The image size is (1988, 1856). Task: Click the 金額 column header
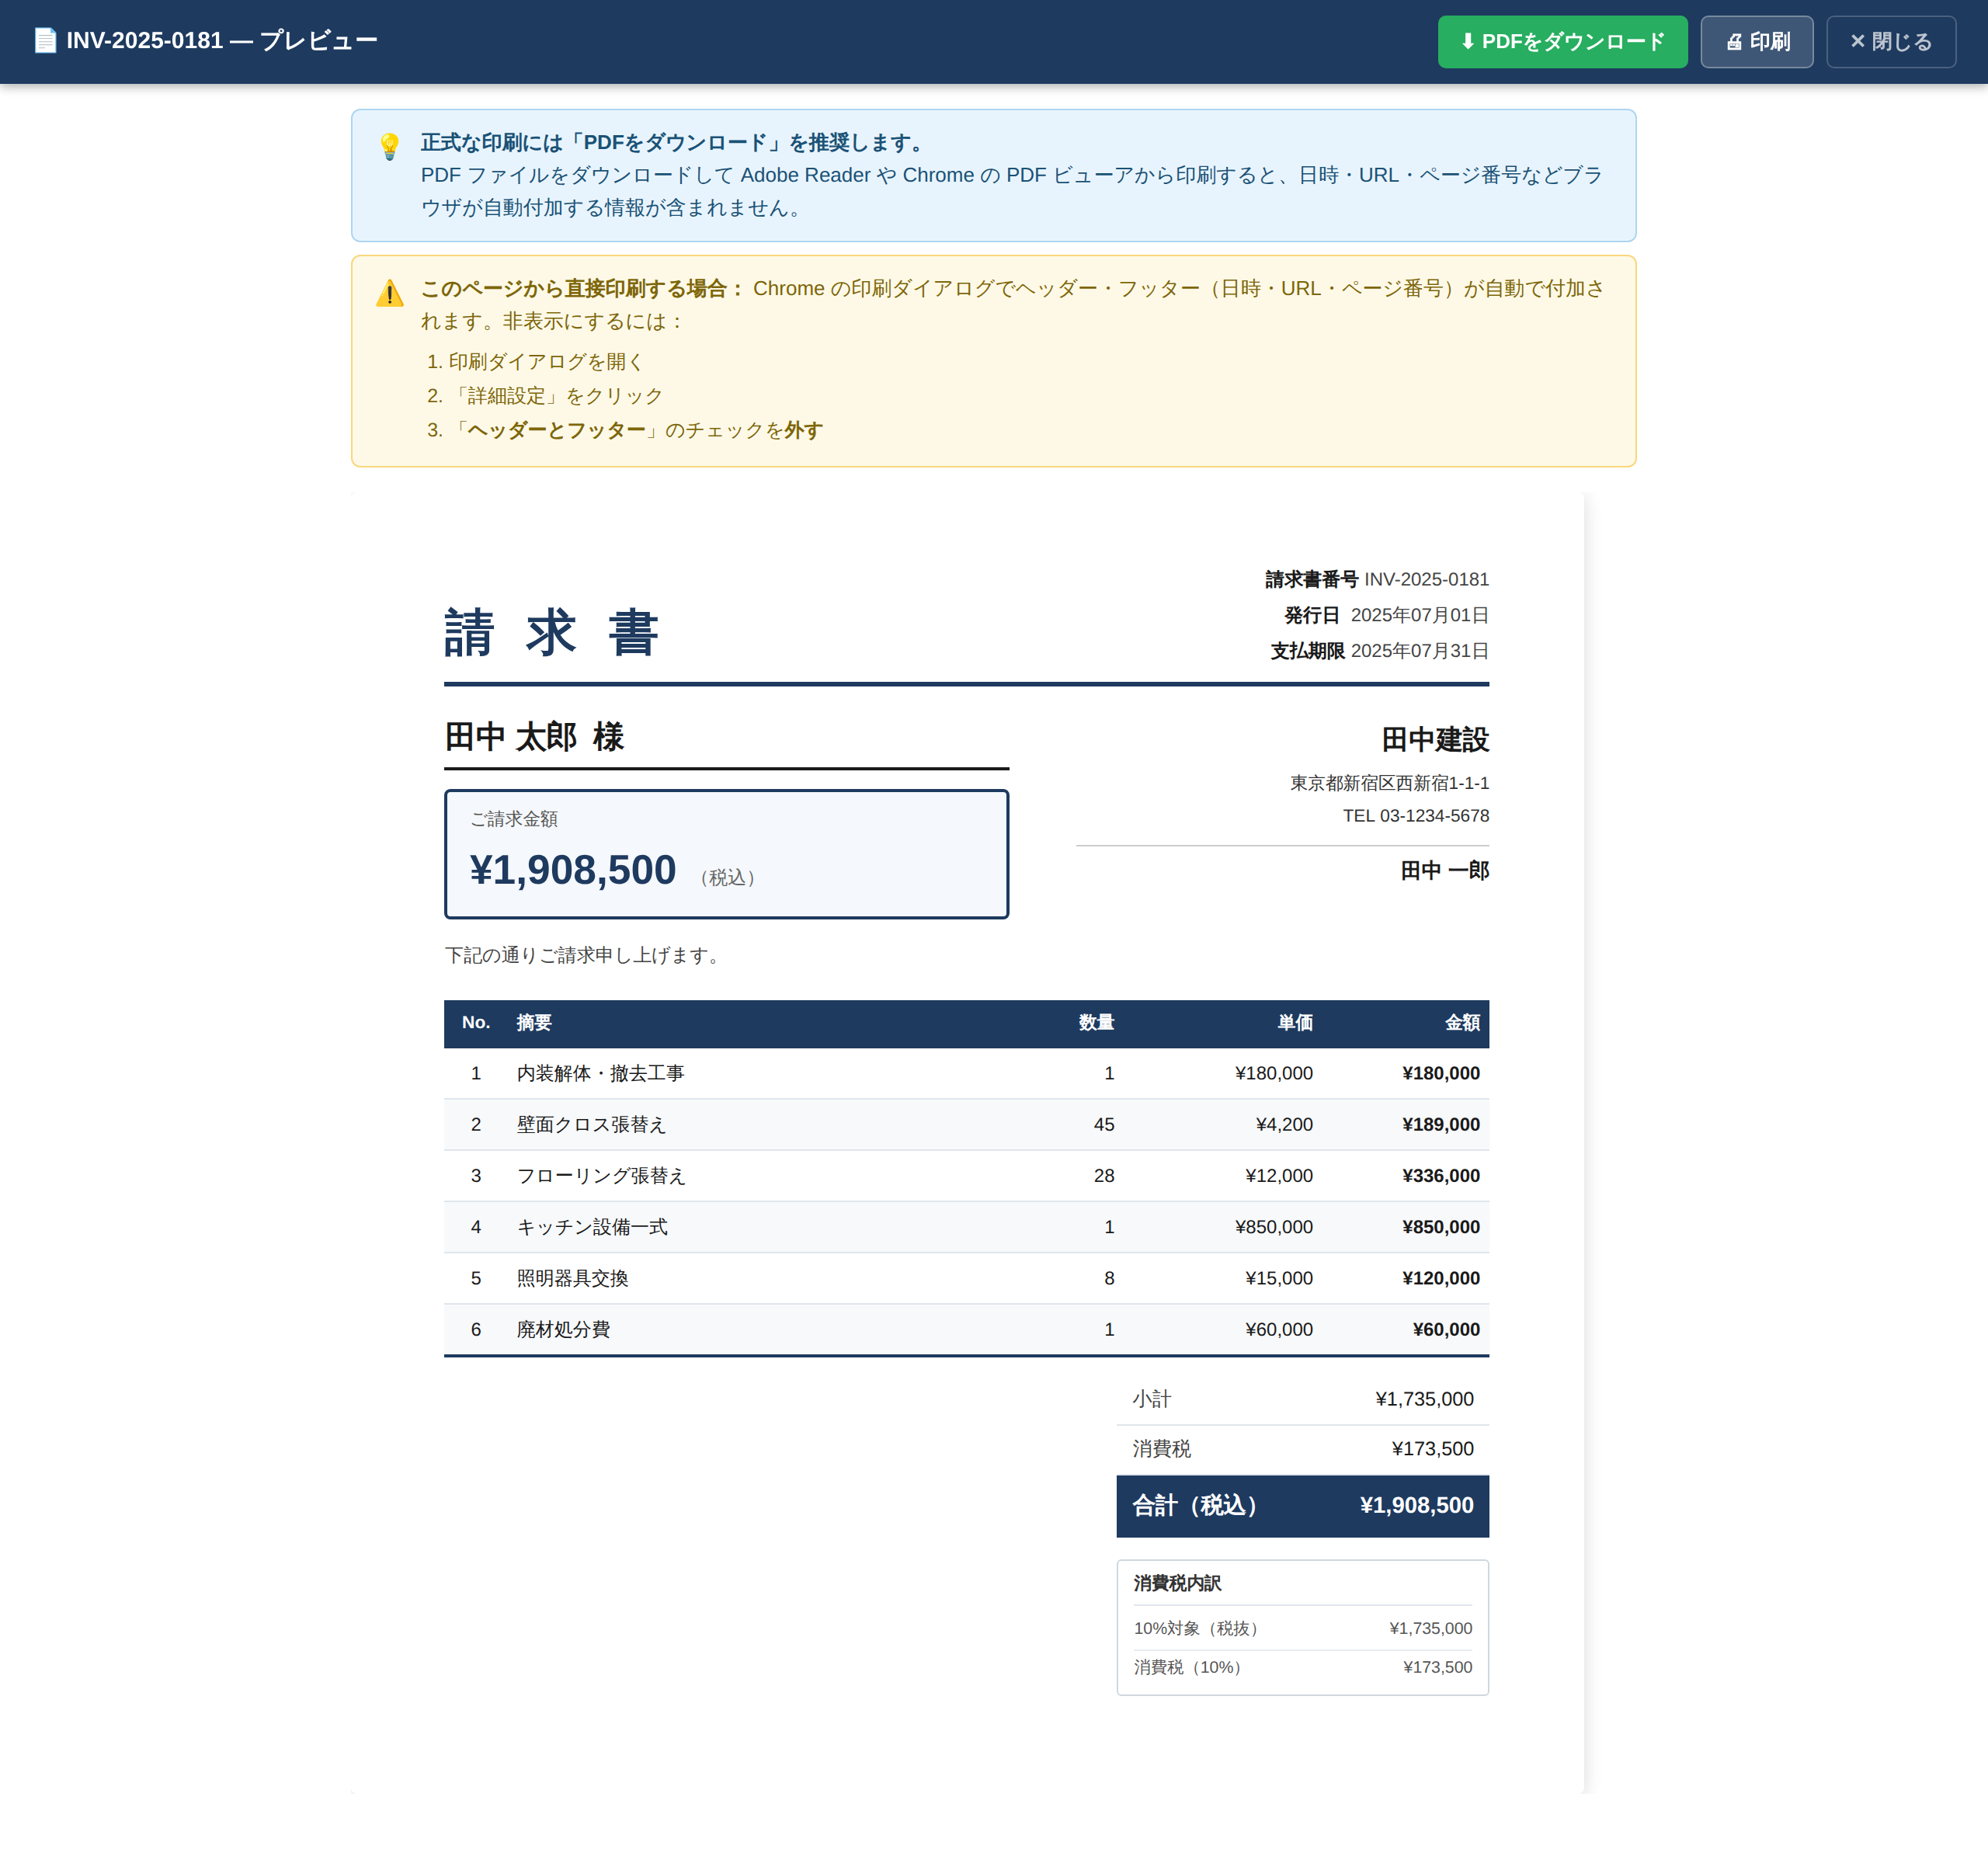click(x=1462, y=1023)
